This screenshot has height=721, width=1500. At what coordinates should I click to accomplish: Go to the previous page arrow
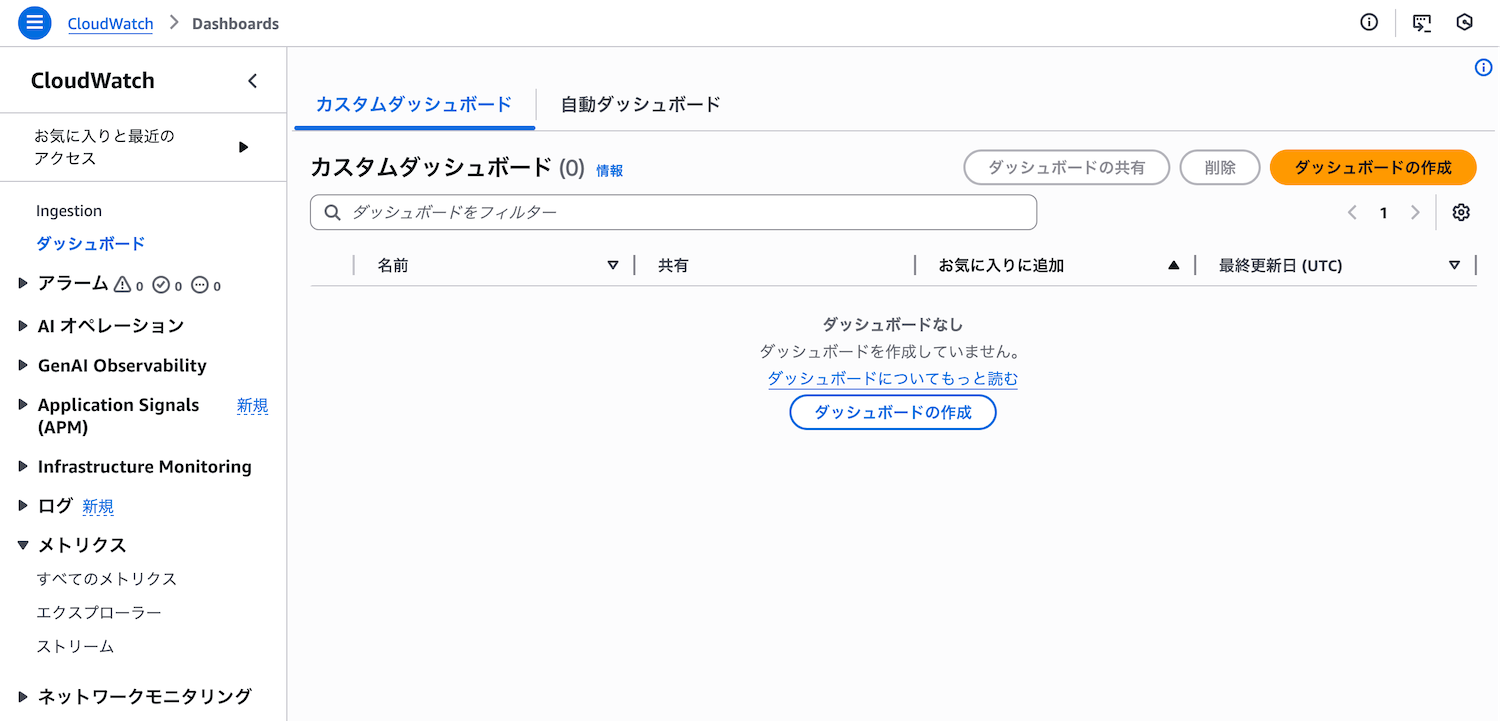point(1352,212)
